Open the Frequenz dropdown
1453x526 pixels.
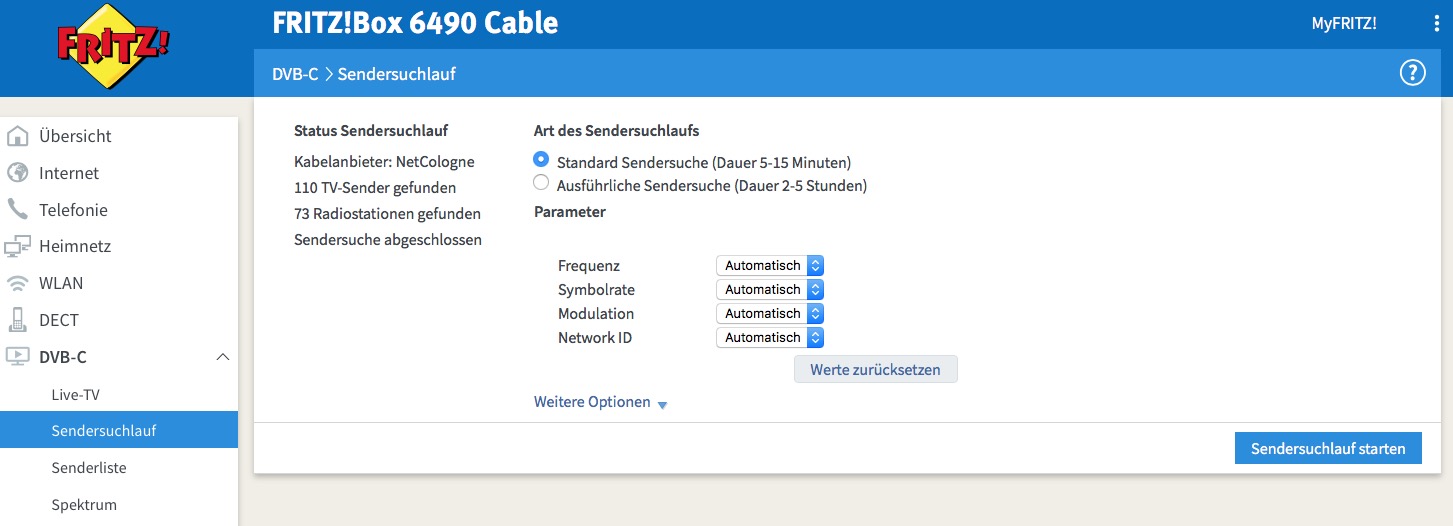pos(769,266)
